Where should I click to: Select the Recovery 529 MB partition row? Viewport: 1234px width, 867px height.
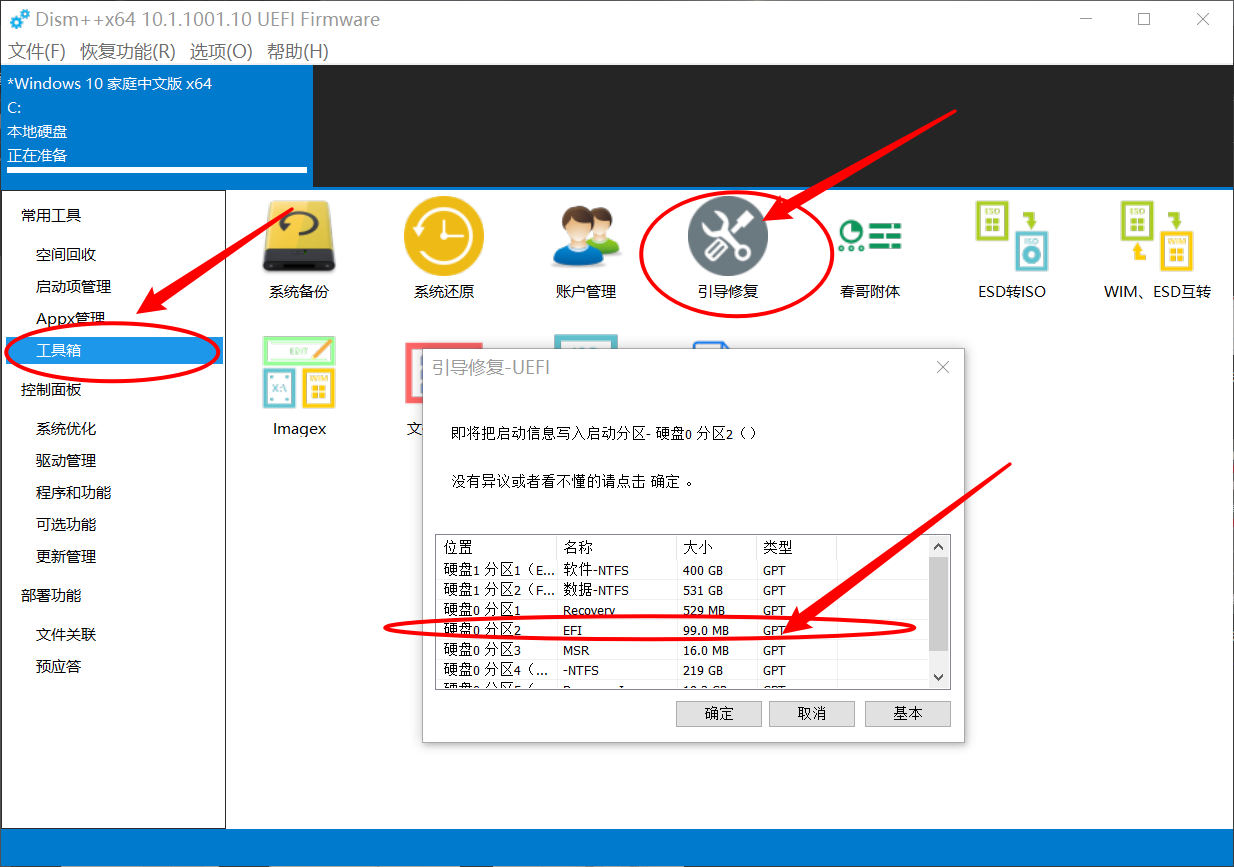click(x=683, y=610)
